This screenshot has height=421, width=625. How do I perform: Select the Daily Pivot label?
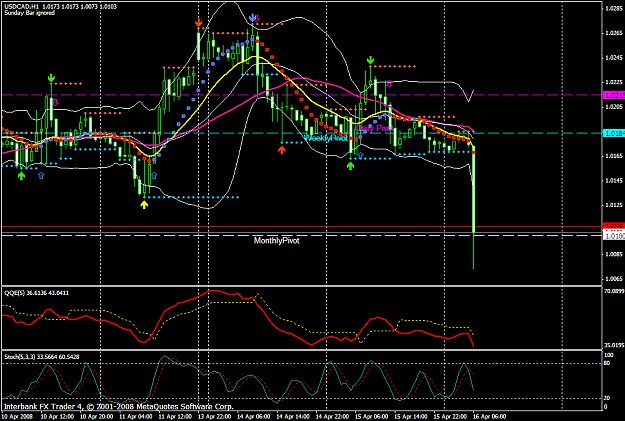pos(375,128)
